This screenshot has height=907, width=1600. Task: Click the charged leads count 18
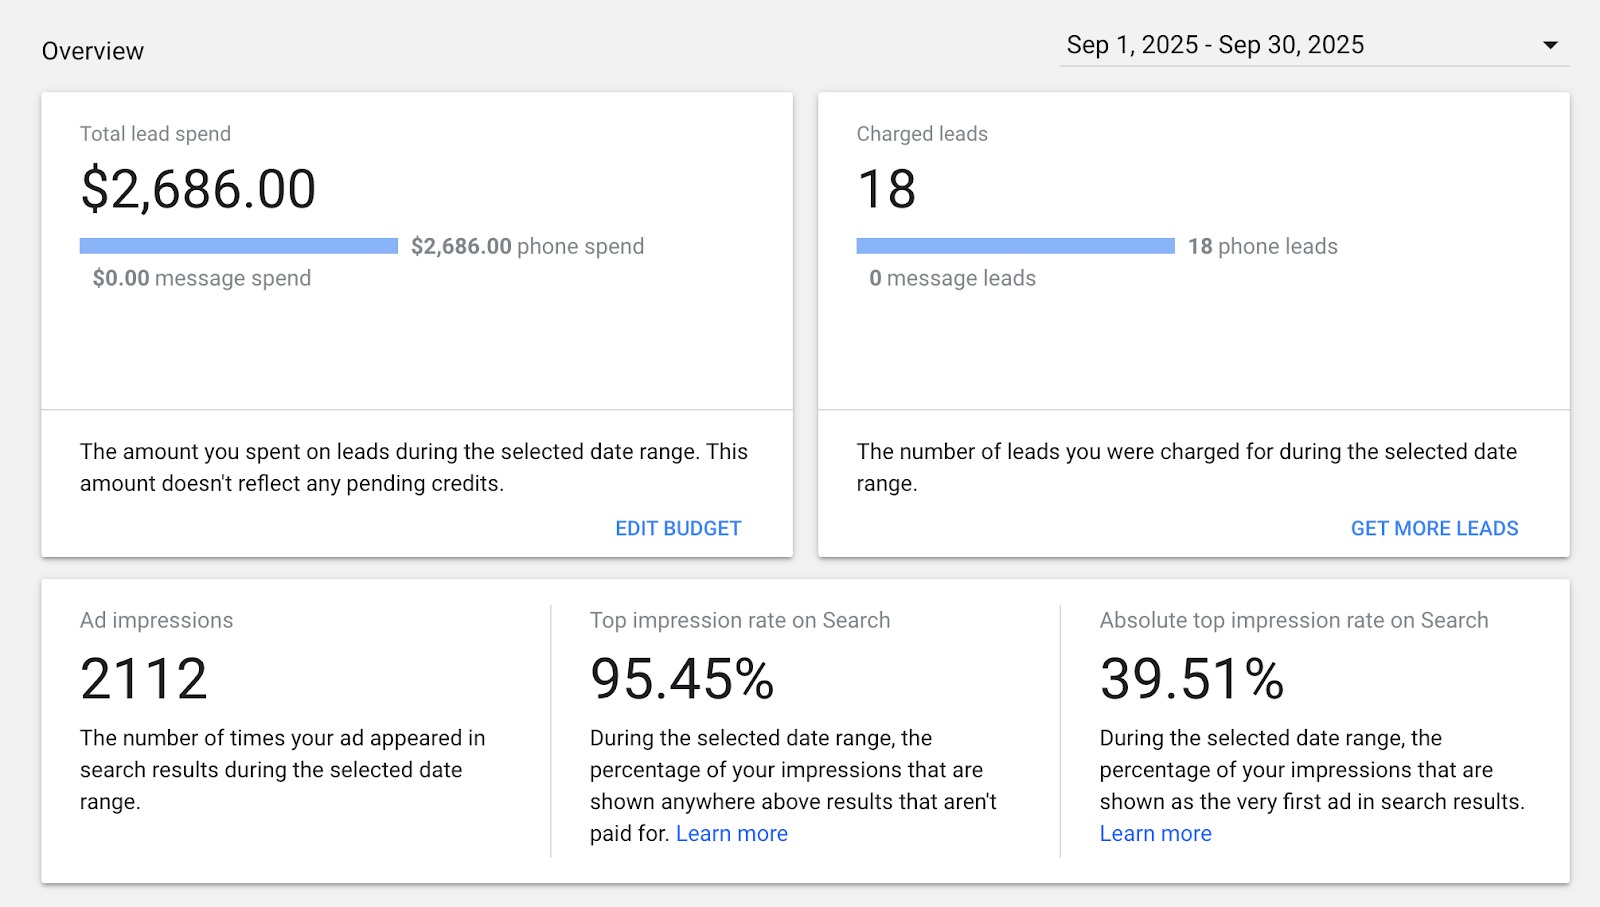click(886, 189)
